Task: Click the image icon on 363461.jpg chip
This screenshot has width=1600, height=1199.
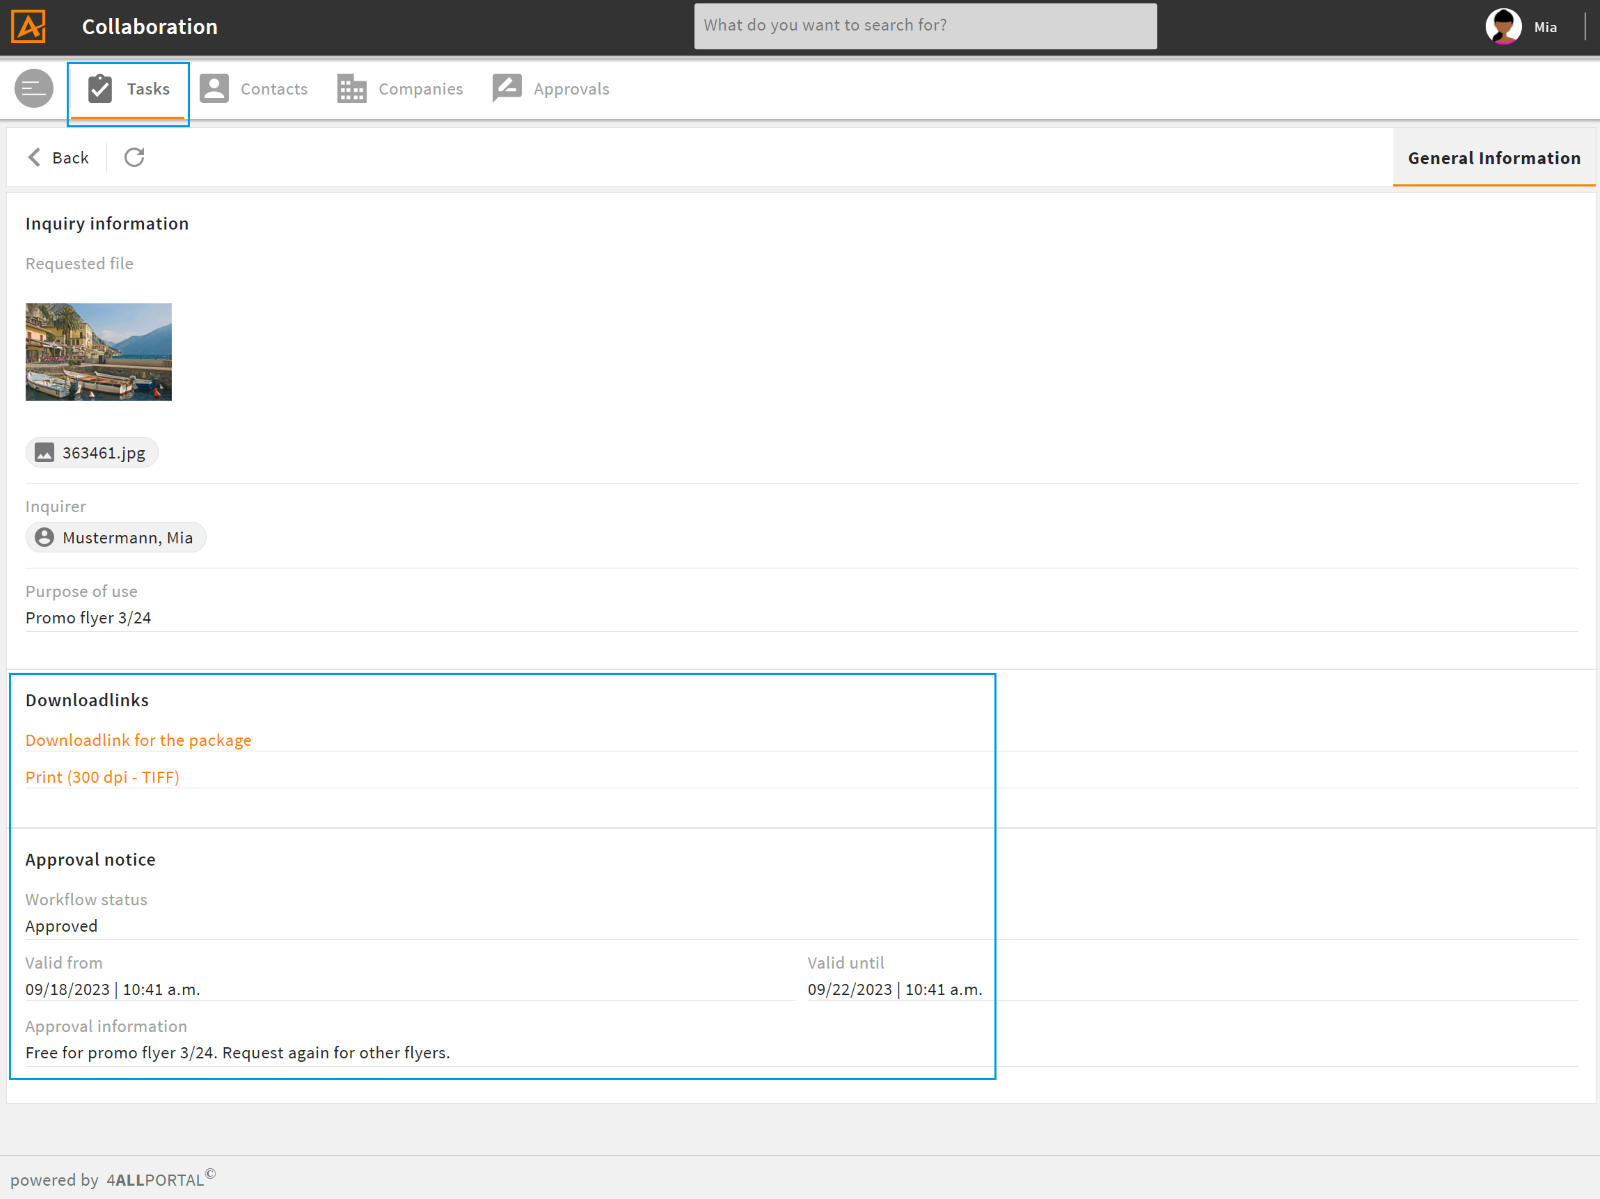Action: click(x=45, y=453)
